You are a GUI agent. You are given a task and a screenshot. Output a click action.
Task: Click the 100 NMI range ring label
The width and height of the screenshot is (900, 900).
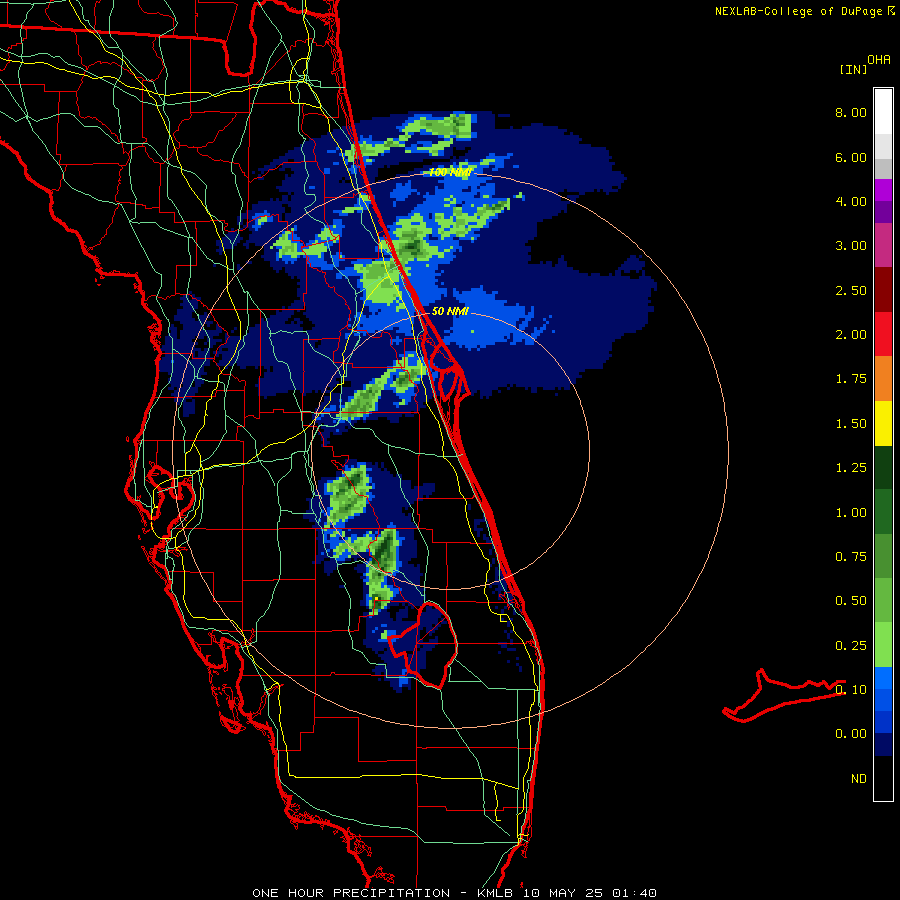point(451,172)
